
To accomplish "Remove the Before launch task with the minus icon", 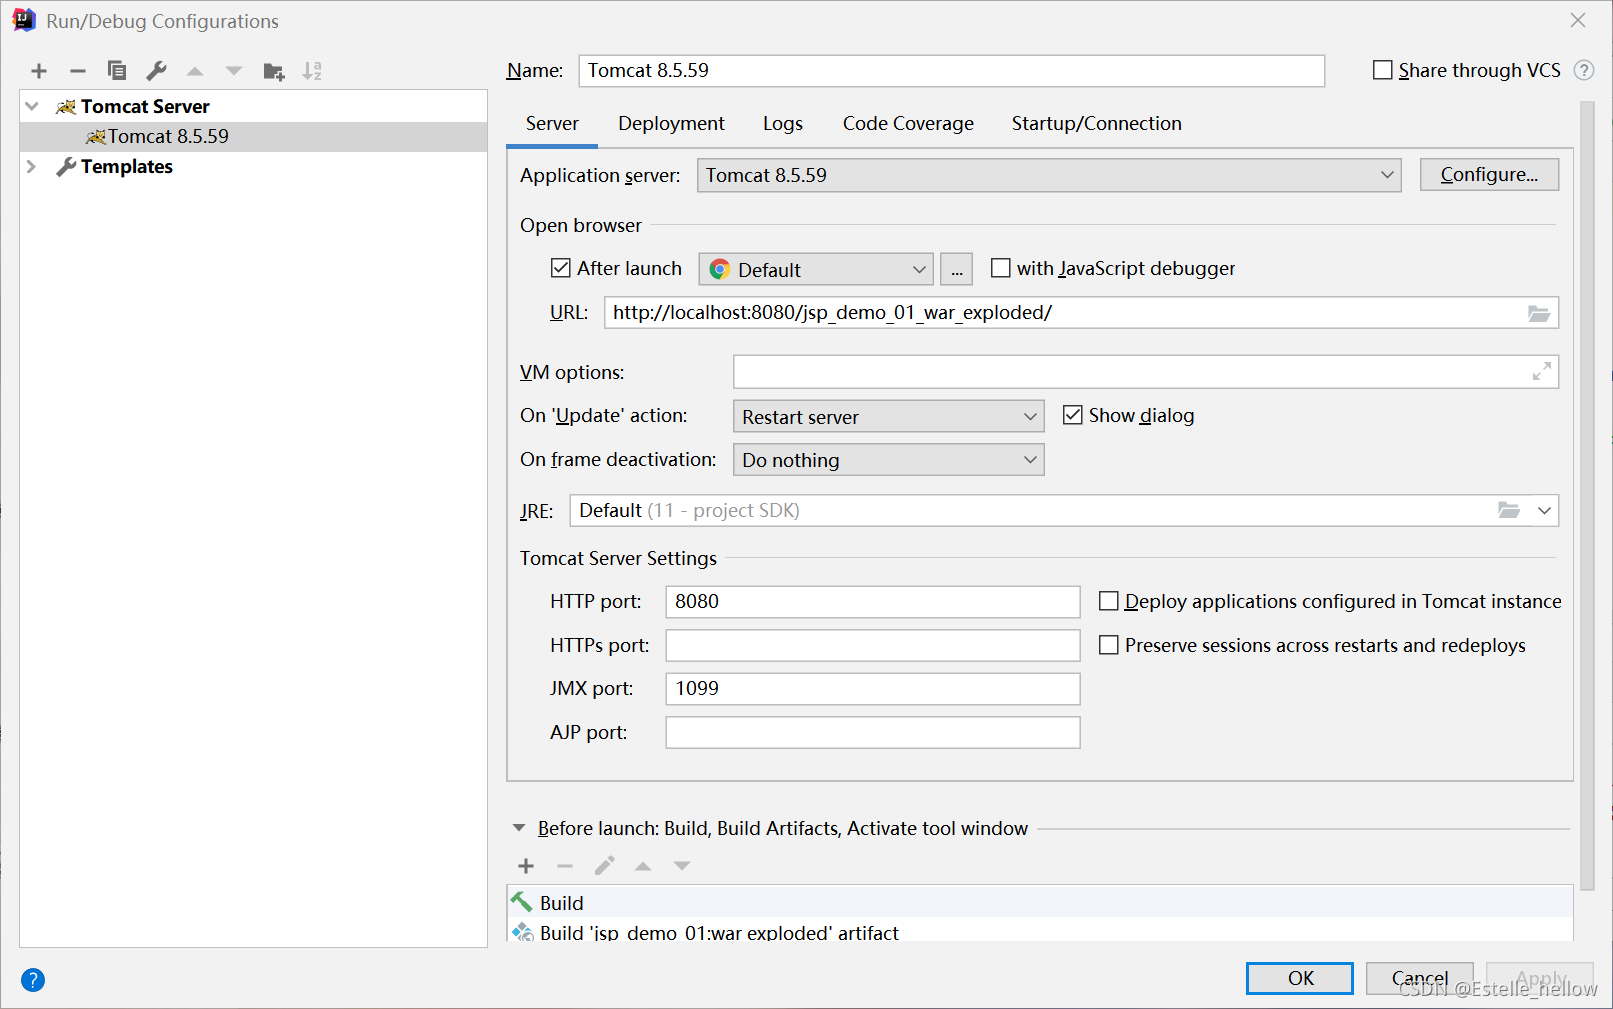I will (x=565, y=866).
